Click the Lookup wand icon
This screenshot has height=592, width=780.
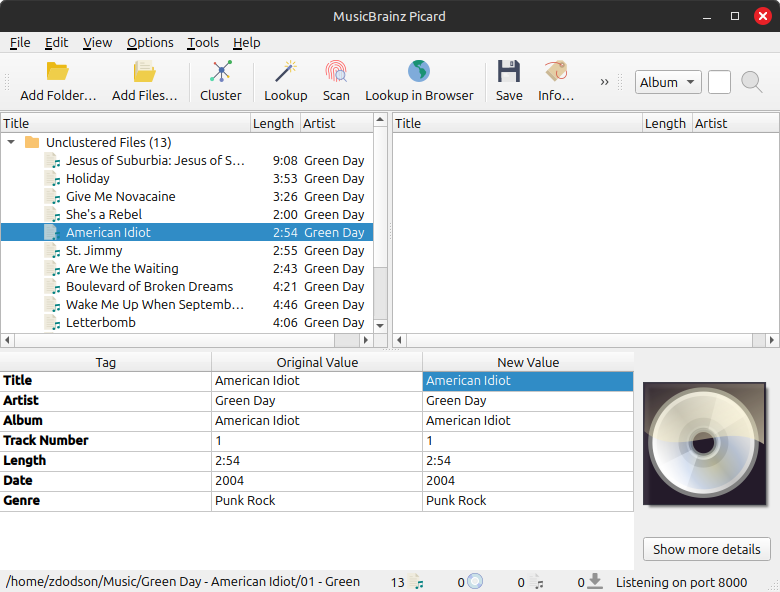tap(286, 72)
